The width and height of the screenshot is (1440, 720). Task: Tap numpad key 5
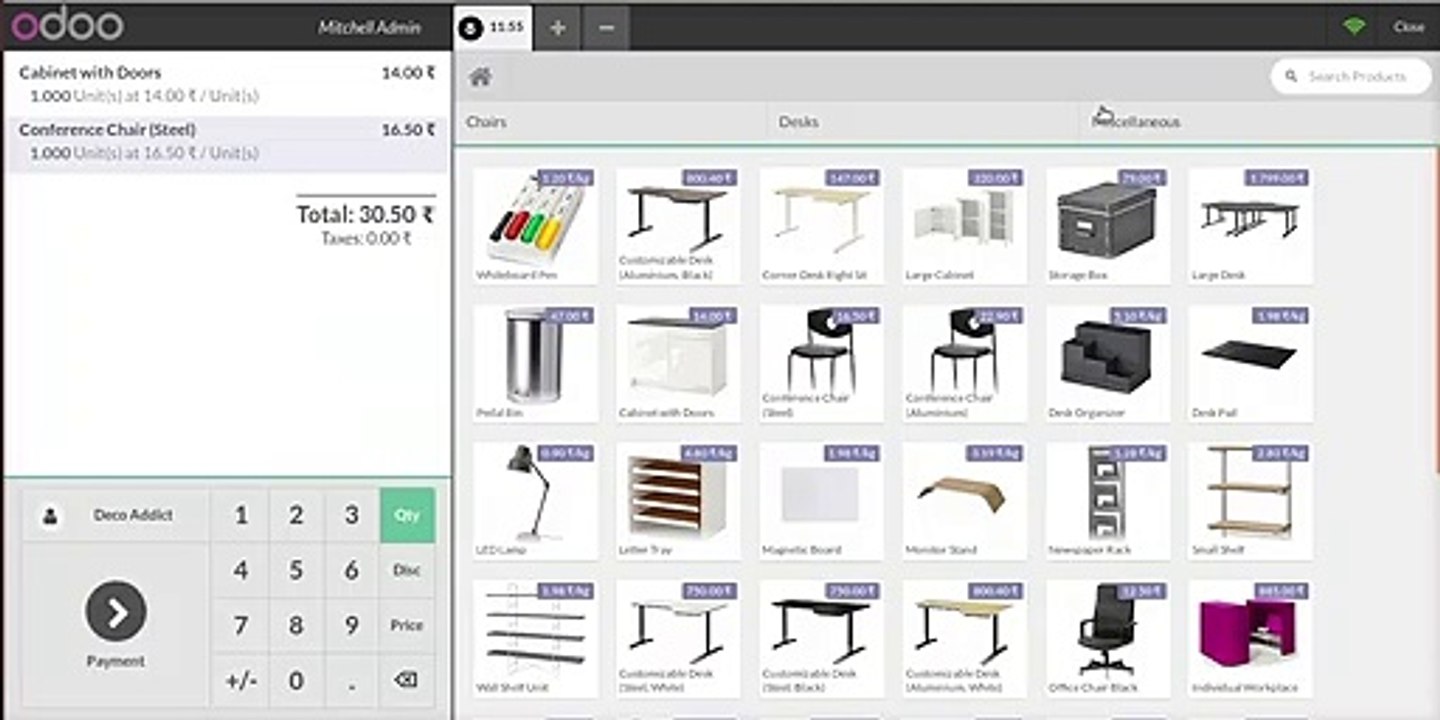296,570
